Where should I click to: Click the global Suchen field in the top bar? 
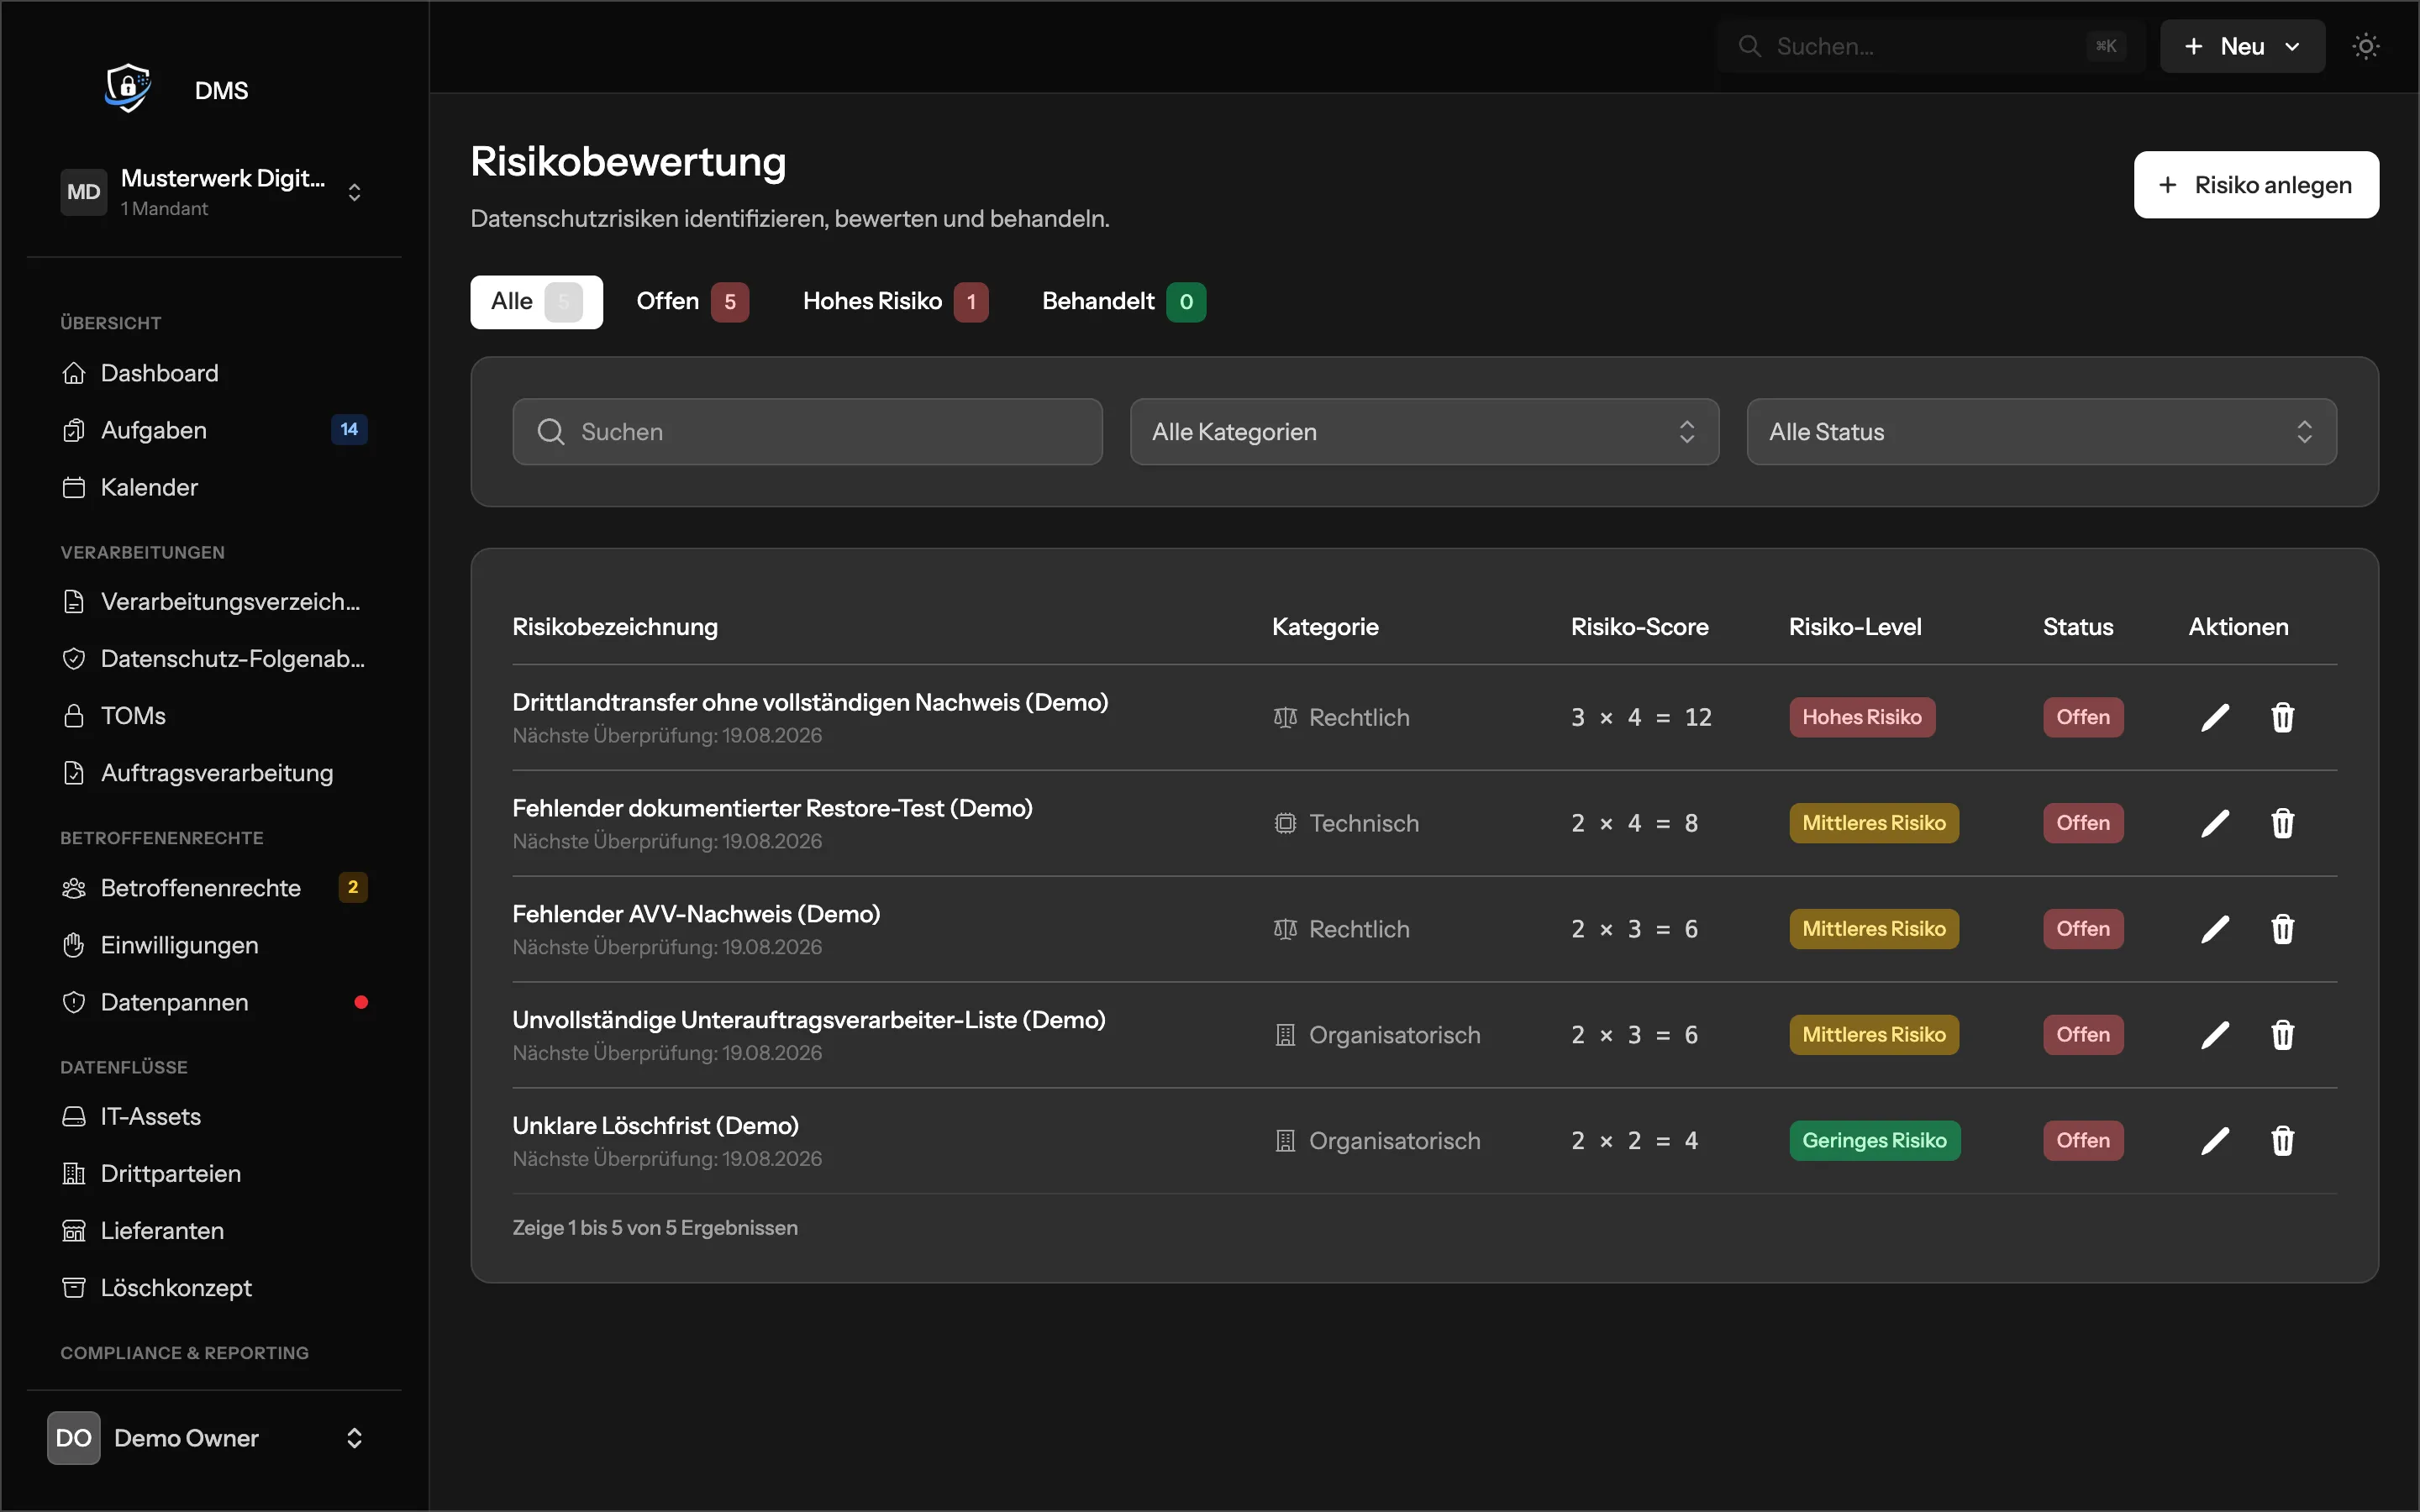pos(1930,46)
